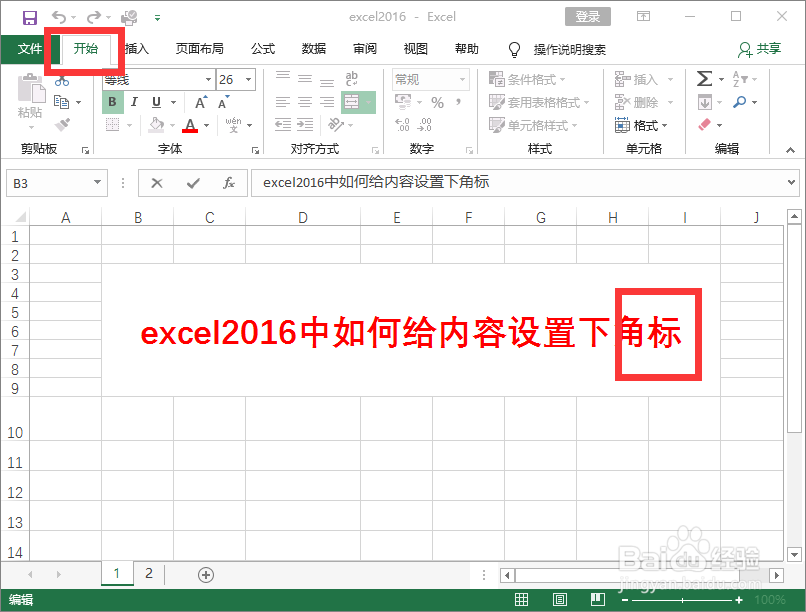Viewport: 806px width, 612px height.
Task: Toggle center alignment
Action: coord(305,102)
